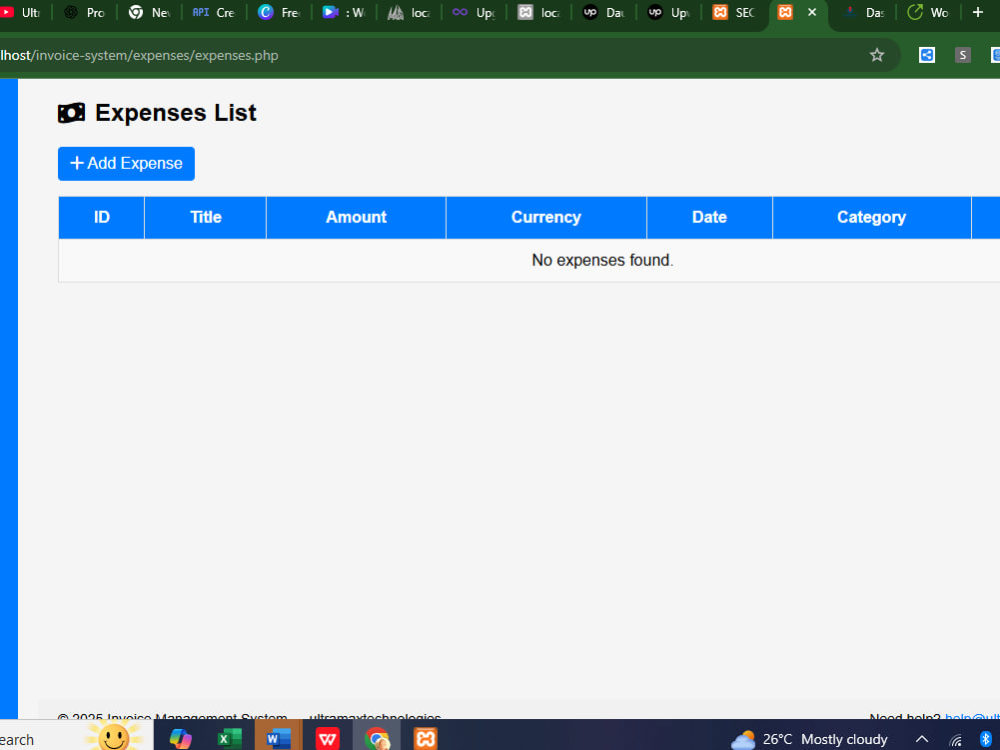
Task: Switch to the API 'Cre' tab
Action: [x=214, y=12]
